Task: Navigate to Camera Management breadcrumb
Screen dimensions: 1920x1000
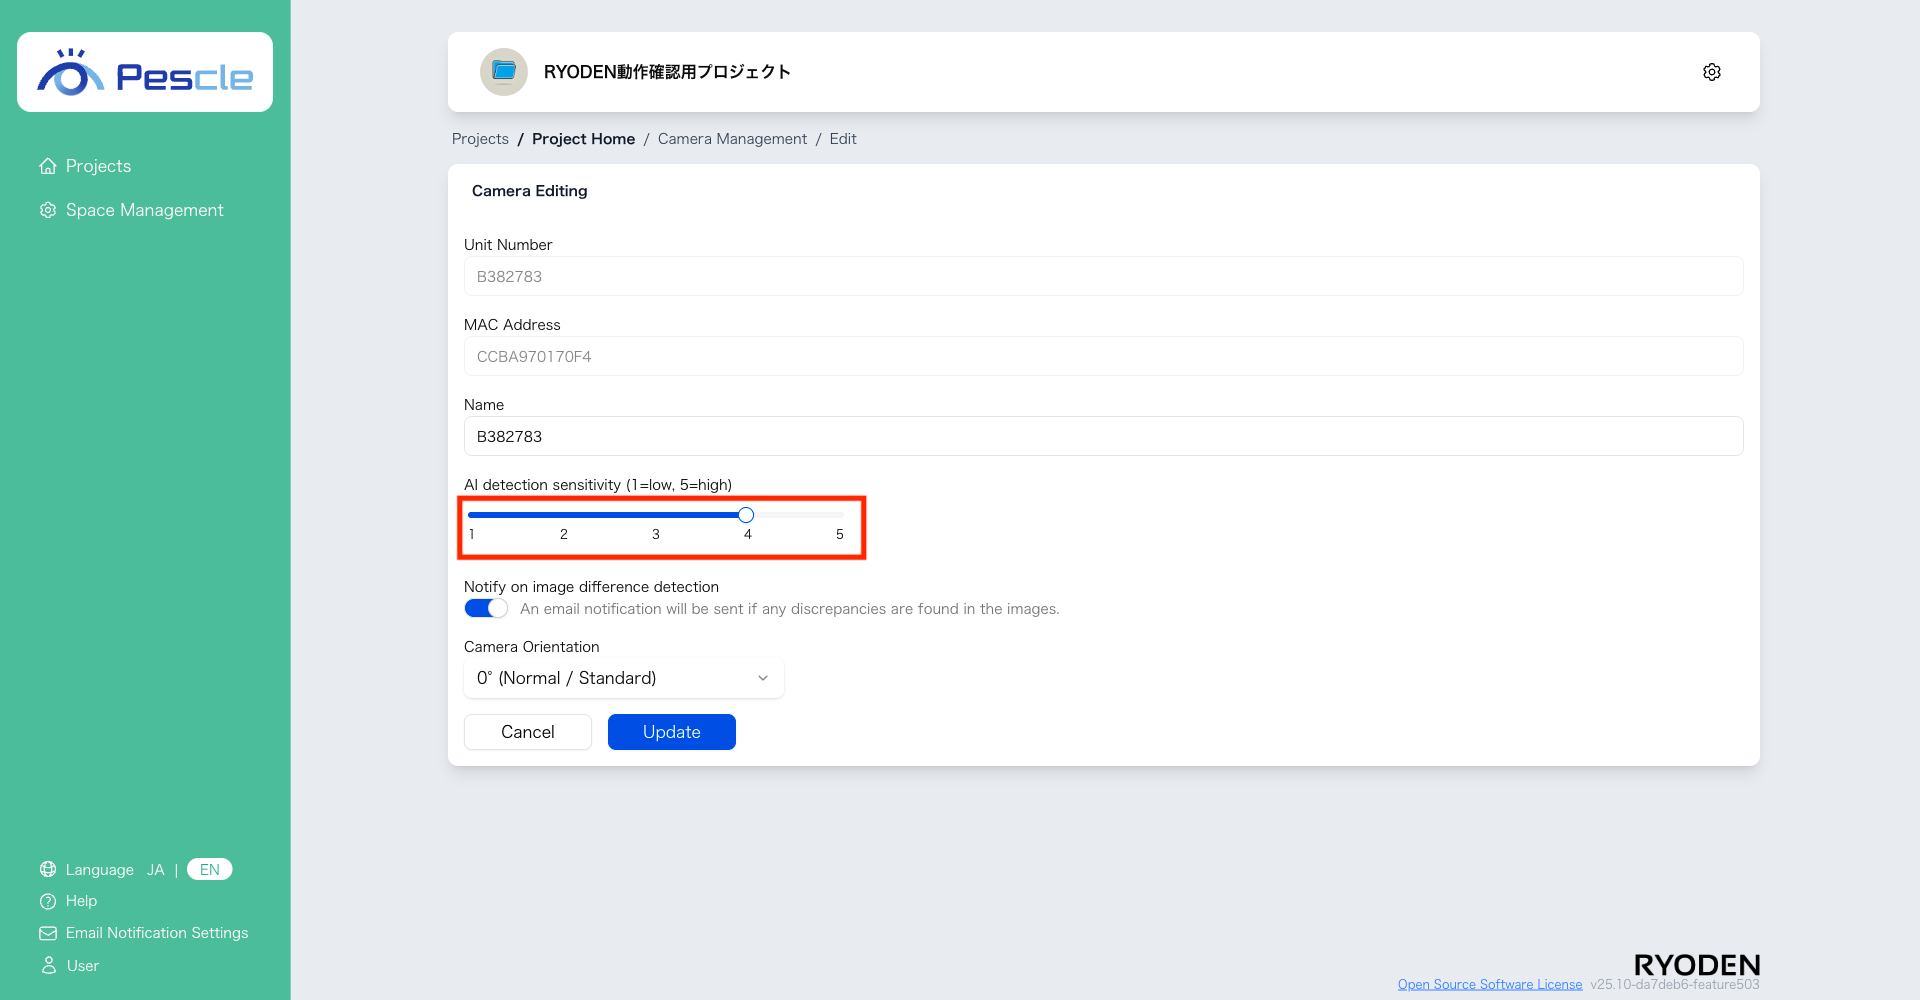Action: [732, 139]
